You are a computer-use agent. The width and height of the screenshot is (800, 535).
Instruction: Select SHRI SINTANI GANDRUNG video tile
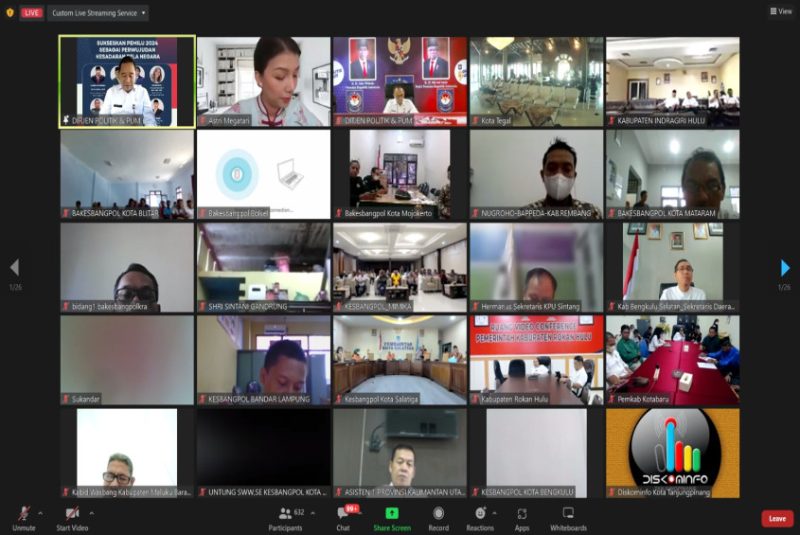coord(264,267)
